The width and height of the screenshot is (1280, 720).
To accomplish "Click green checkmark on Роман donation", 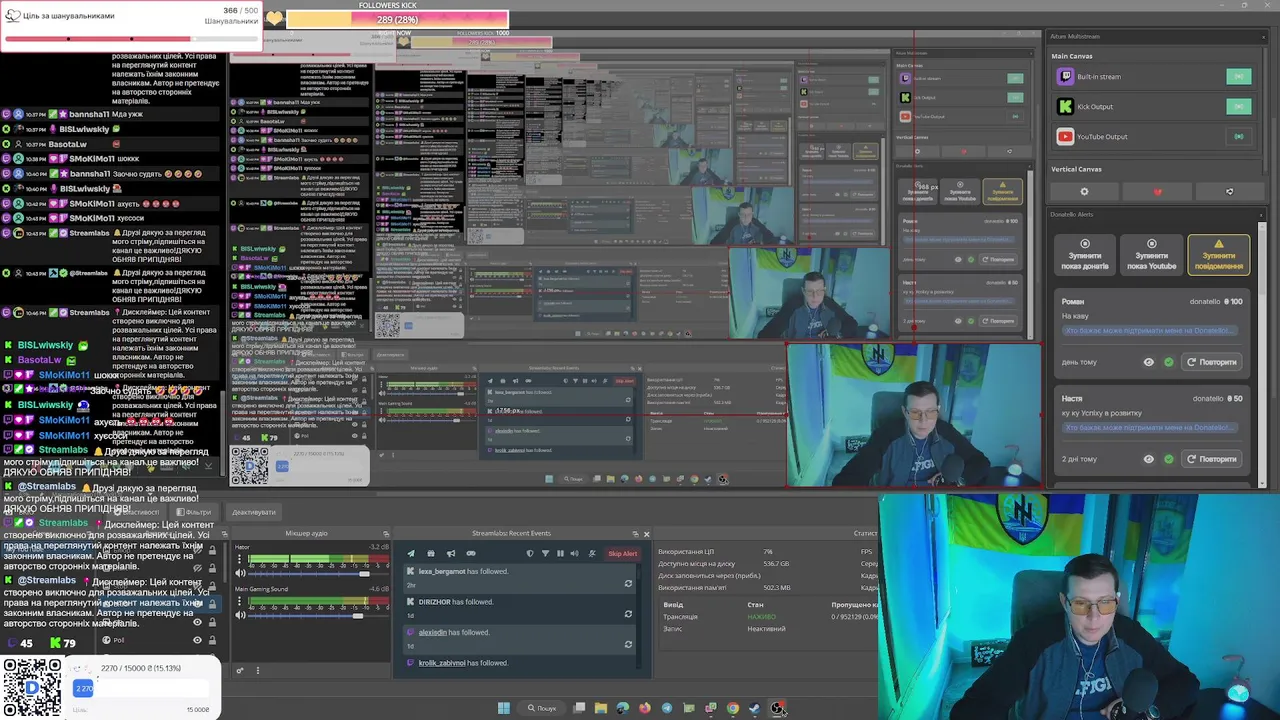I will [x=1168, y=362].
